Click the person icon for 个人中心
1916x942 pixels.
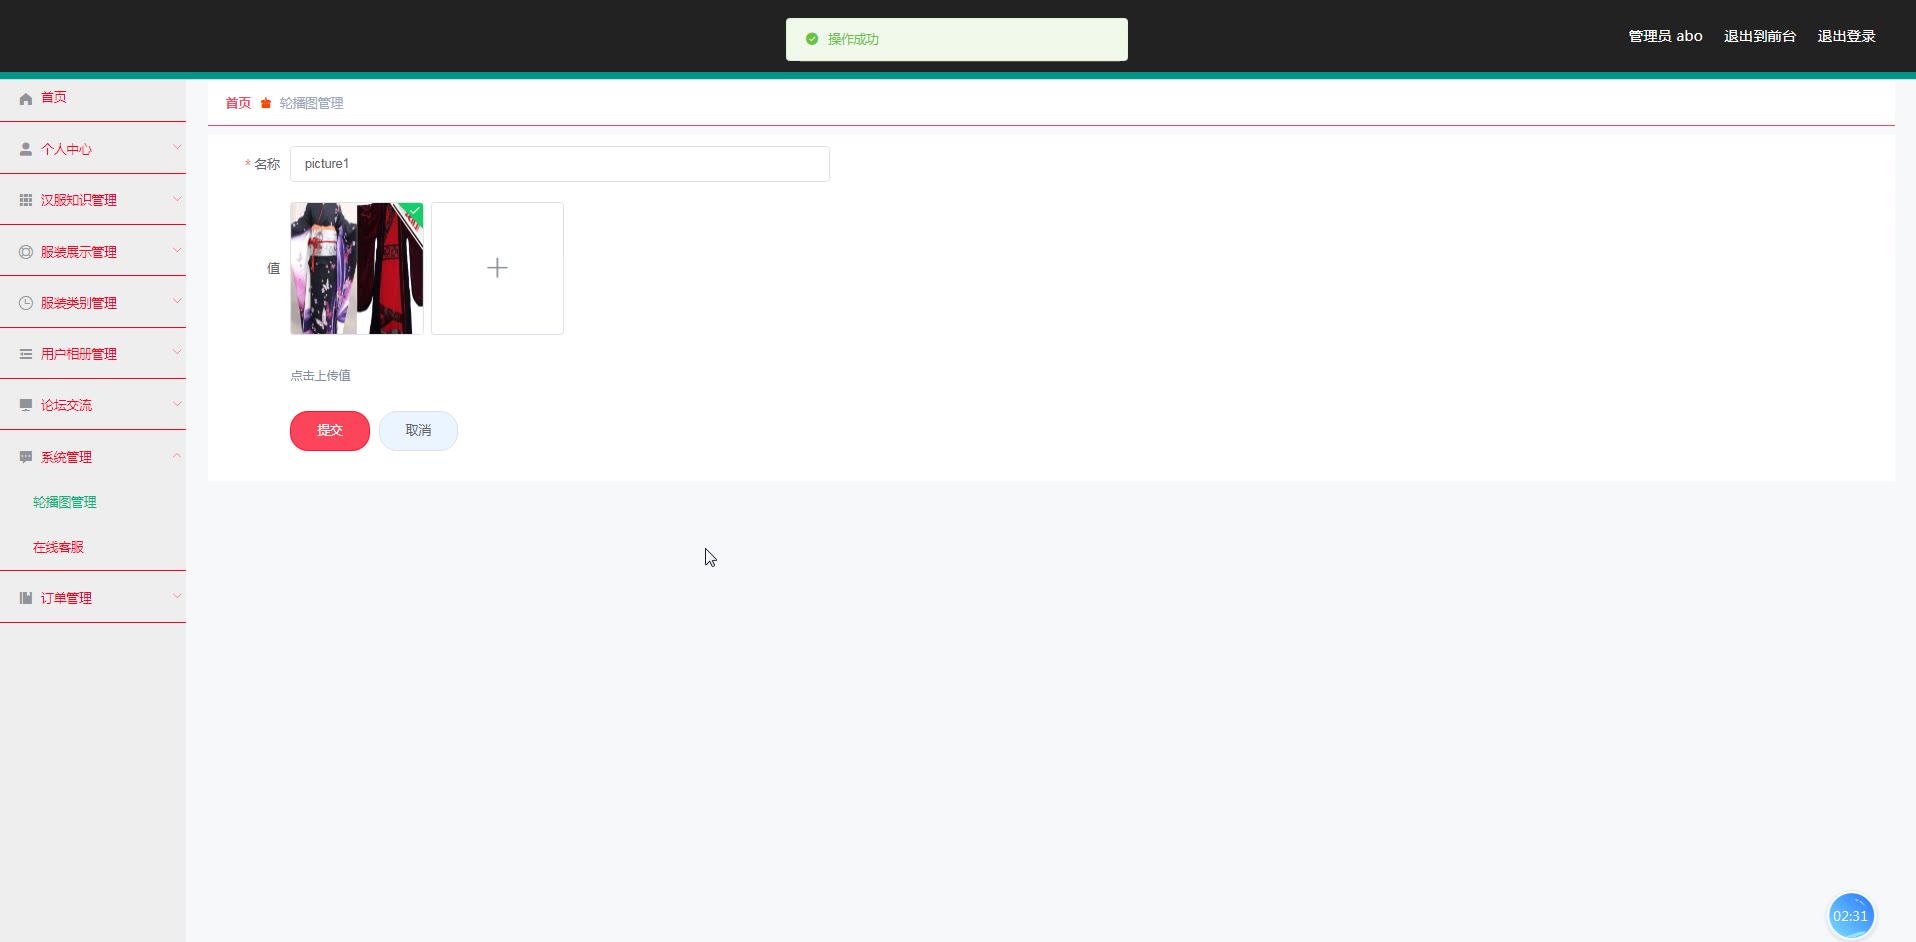pyautogui.click(x=26, y=149)
